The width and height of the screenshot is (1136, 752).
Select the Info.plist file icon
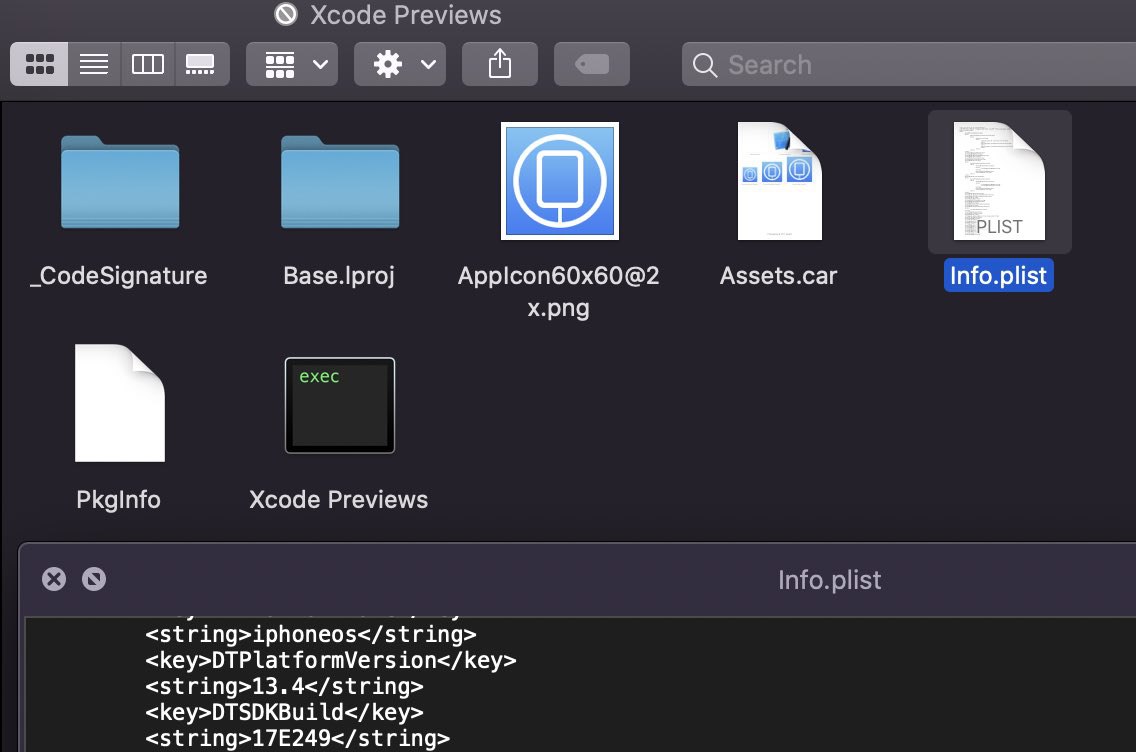click(x=999, y=181)
